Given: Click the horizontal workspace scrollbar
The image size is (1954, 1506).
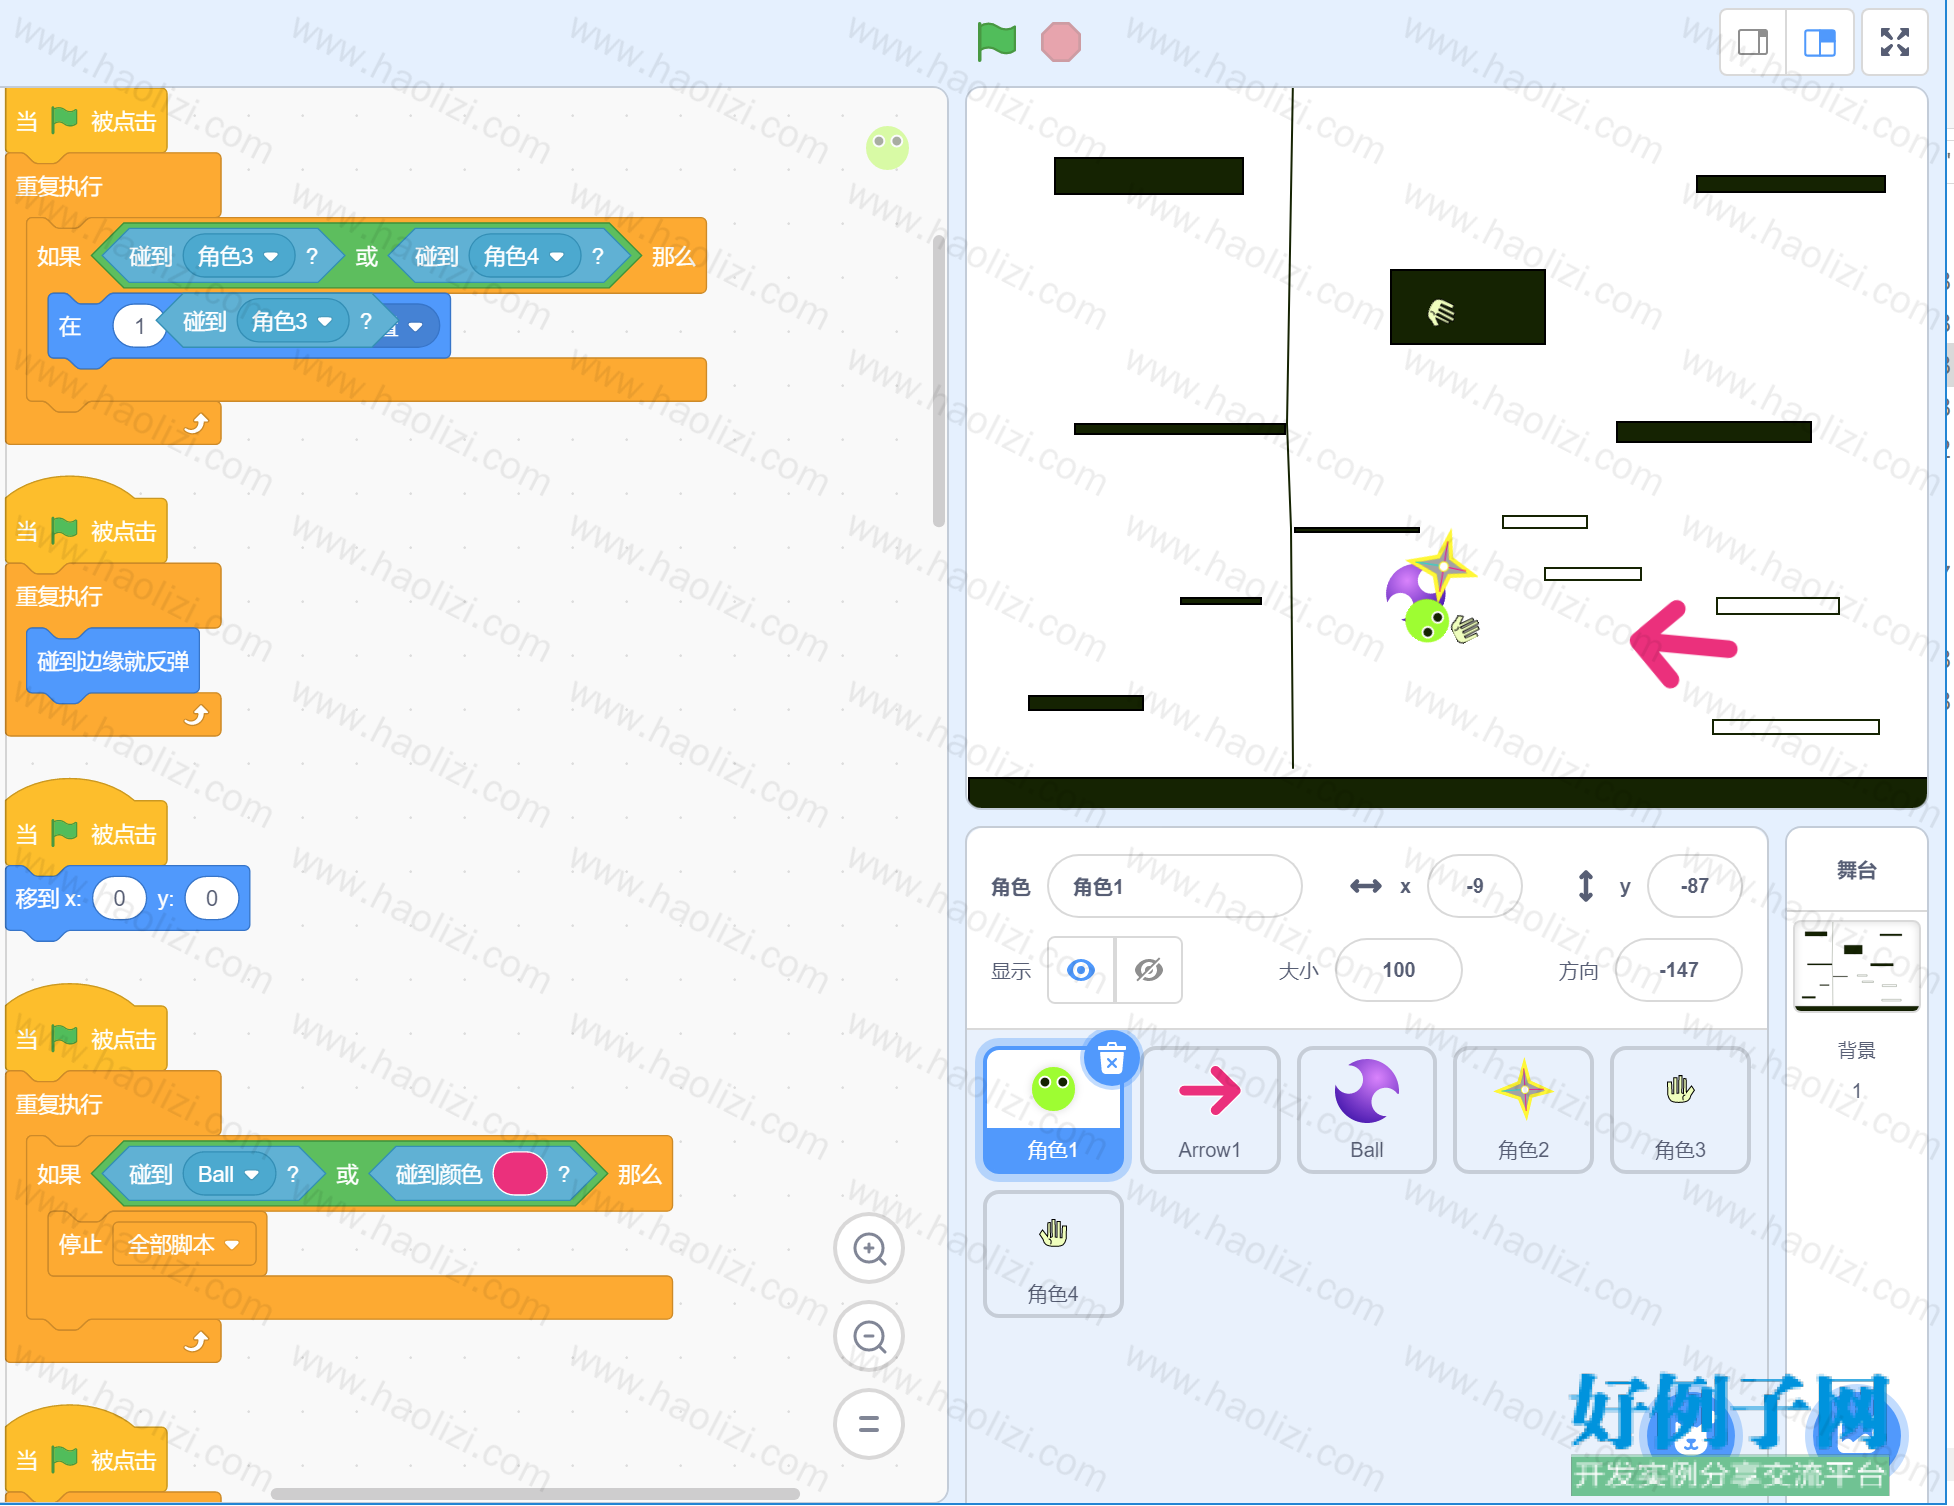Looking at the screenshot, I should 535,1494.
